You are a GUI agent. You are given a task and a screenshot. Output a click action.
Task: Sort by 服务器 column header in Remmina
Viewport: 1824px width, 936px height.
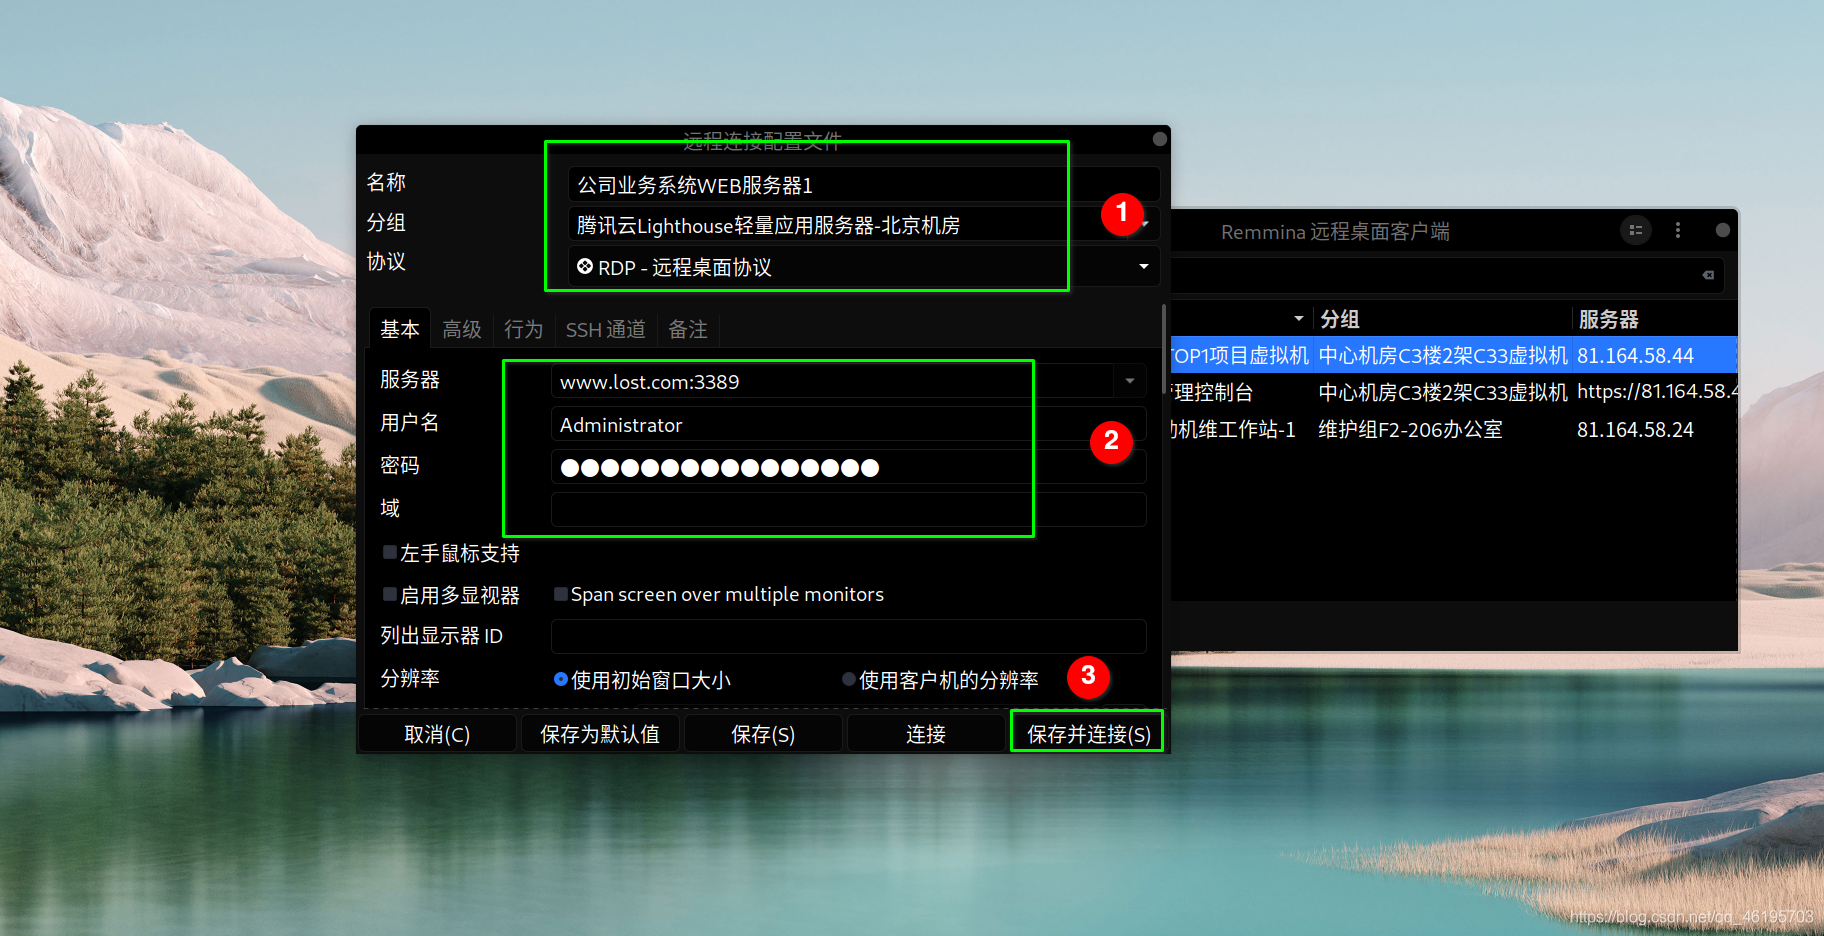click(x=1655, y=319)
